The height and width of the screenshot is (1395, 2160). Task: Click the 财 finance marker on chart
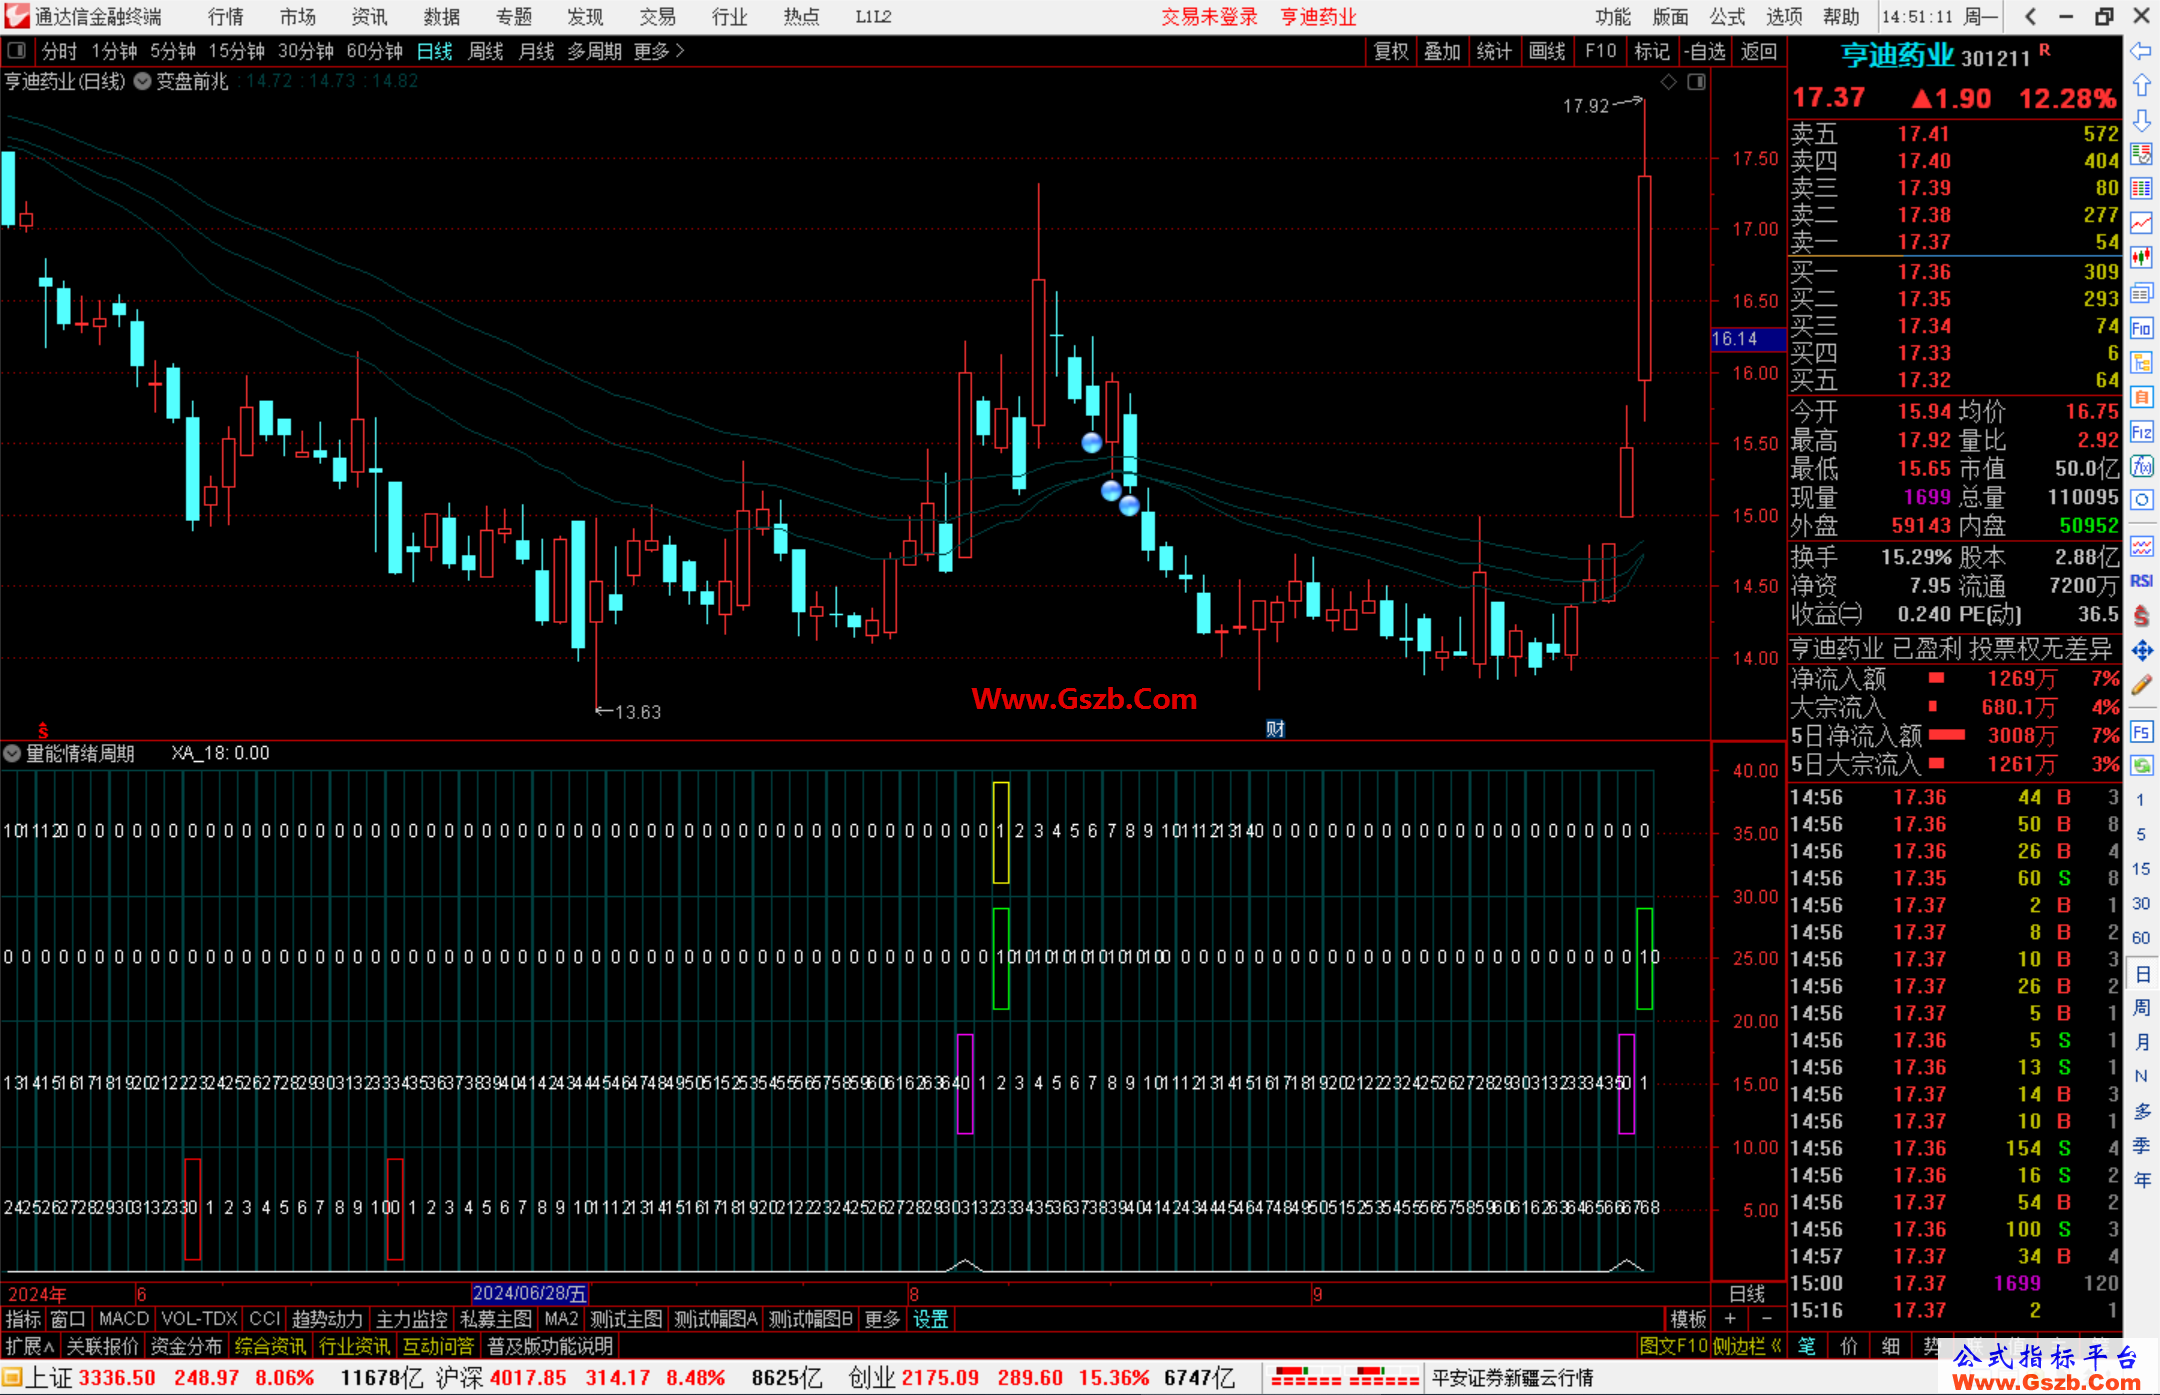[x=1275, y=729]
